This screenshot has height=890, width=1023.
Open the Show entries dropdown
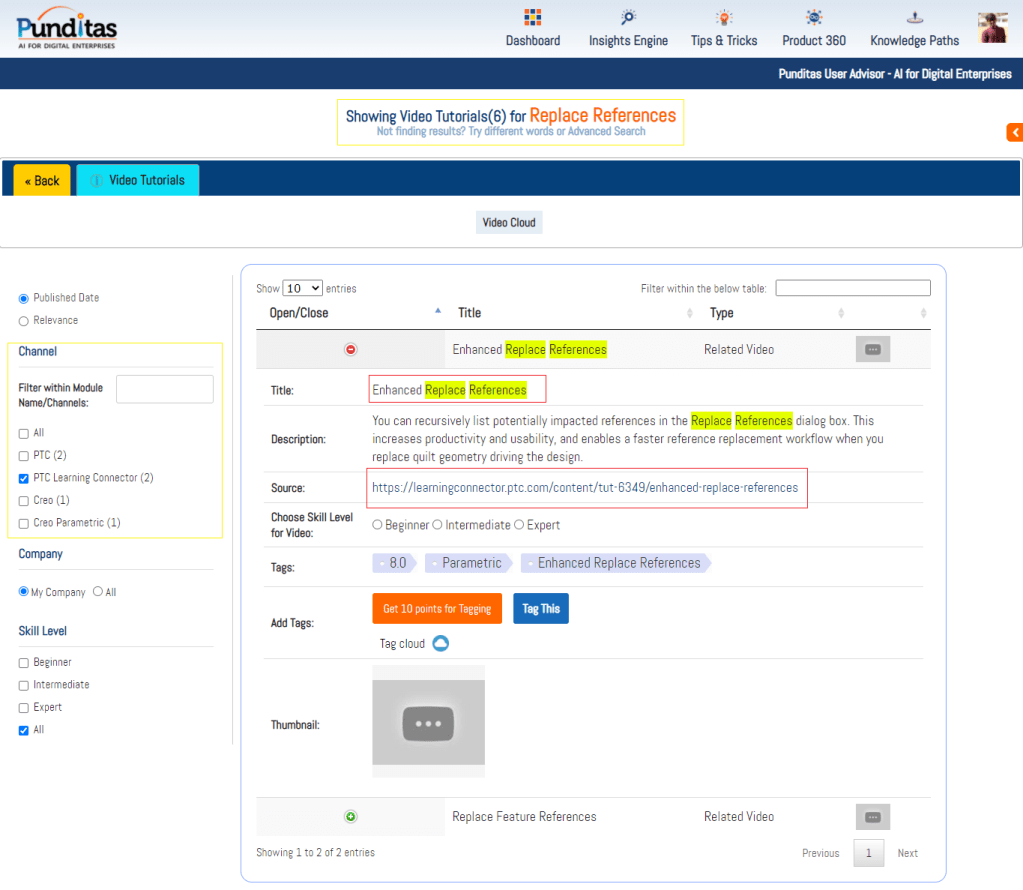coord(302,288)
